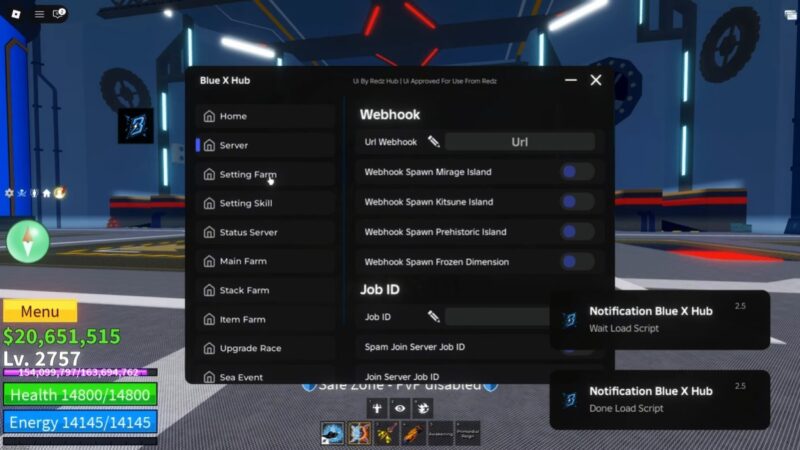Open the Roblox hamburger menu icon

point(39,14)
